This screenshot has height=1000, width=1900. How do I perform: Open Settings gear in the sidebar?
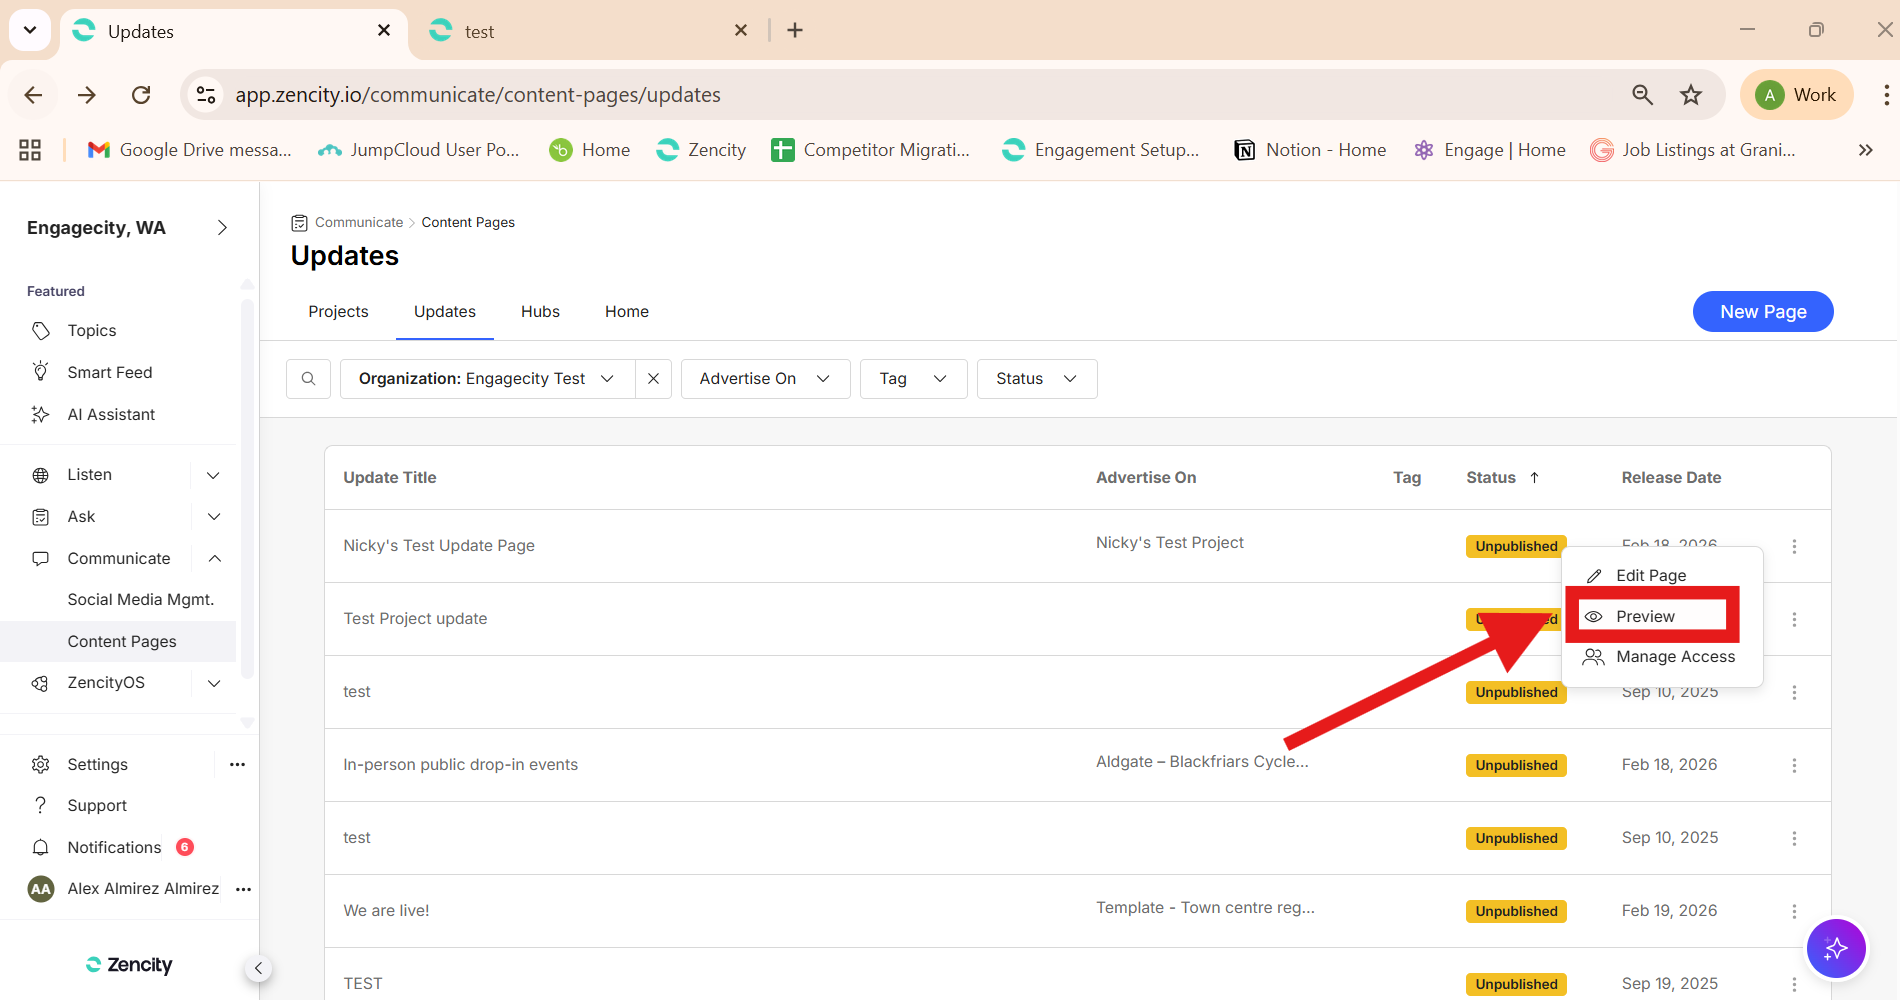(x=41, y=764)
